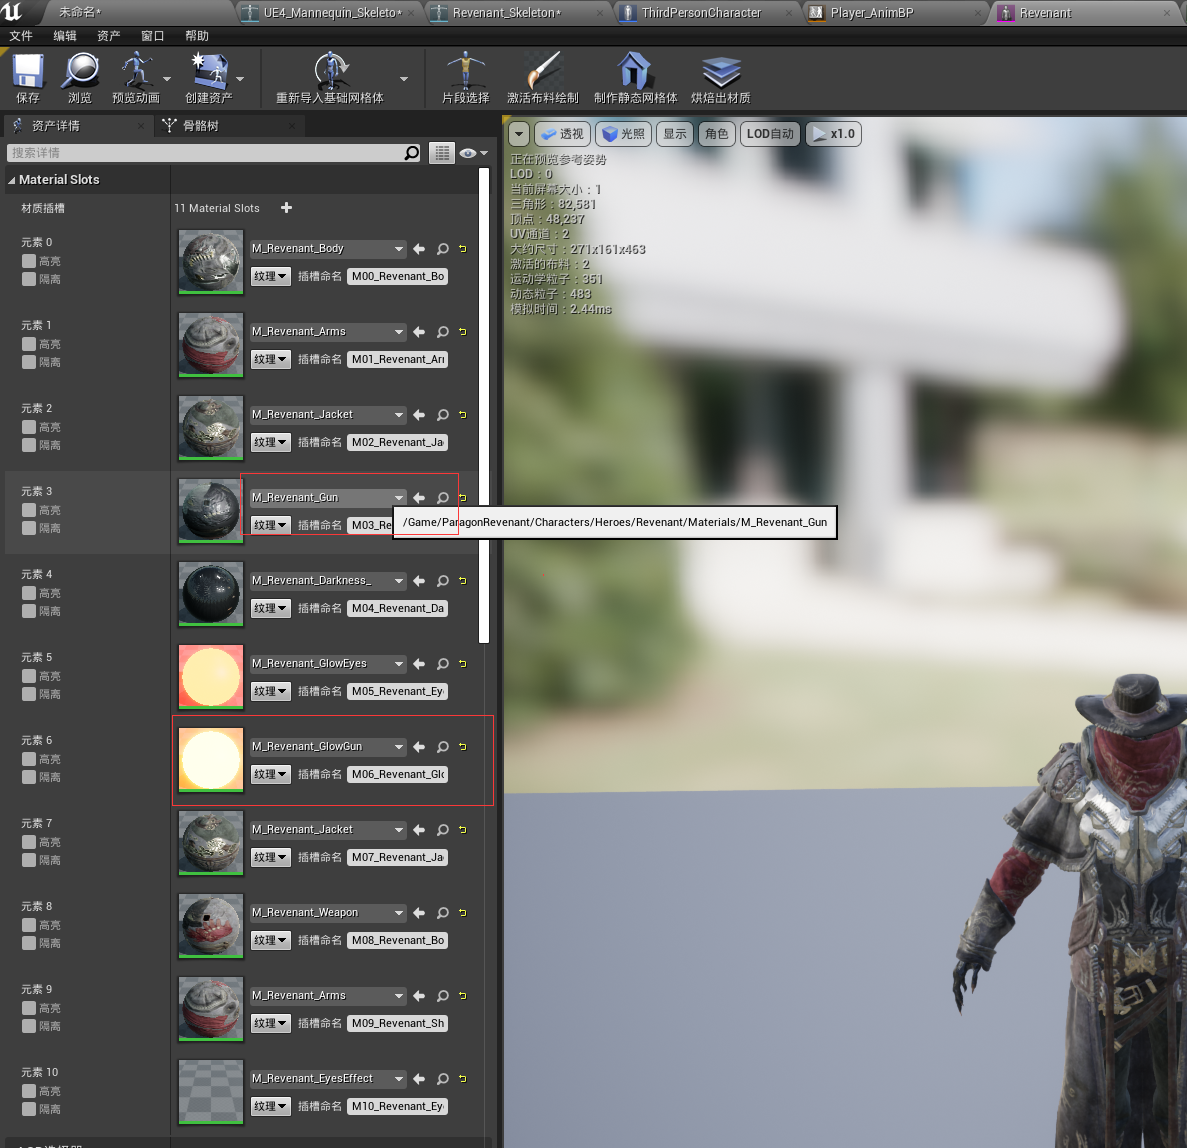Viewport: 1187px width, 1148px height.
Task: Enable 高亮 highlight checkbox for 元素 0
Action: tap(29, 261)
